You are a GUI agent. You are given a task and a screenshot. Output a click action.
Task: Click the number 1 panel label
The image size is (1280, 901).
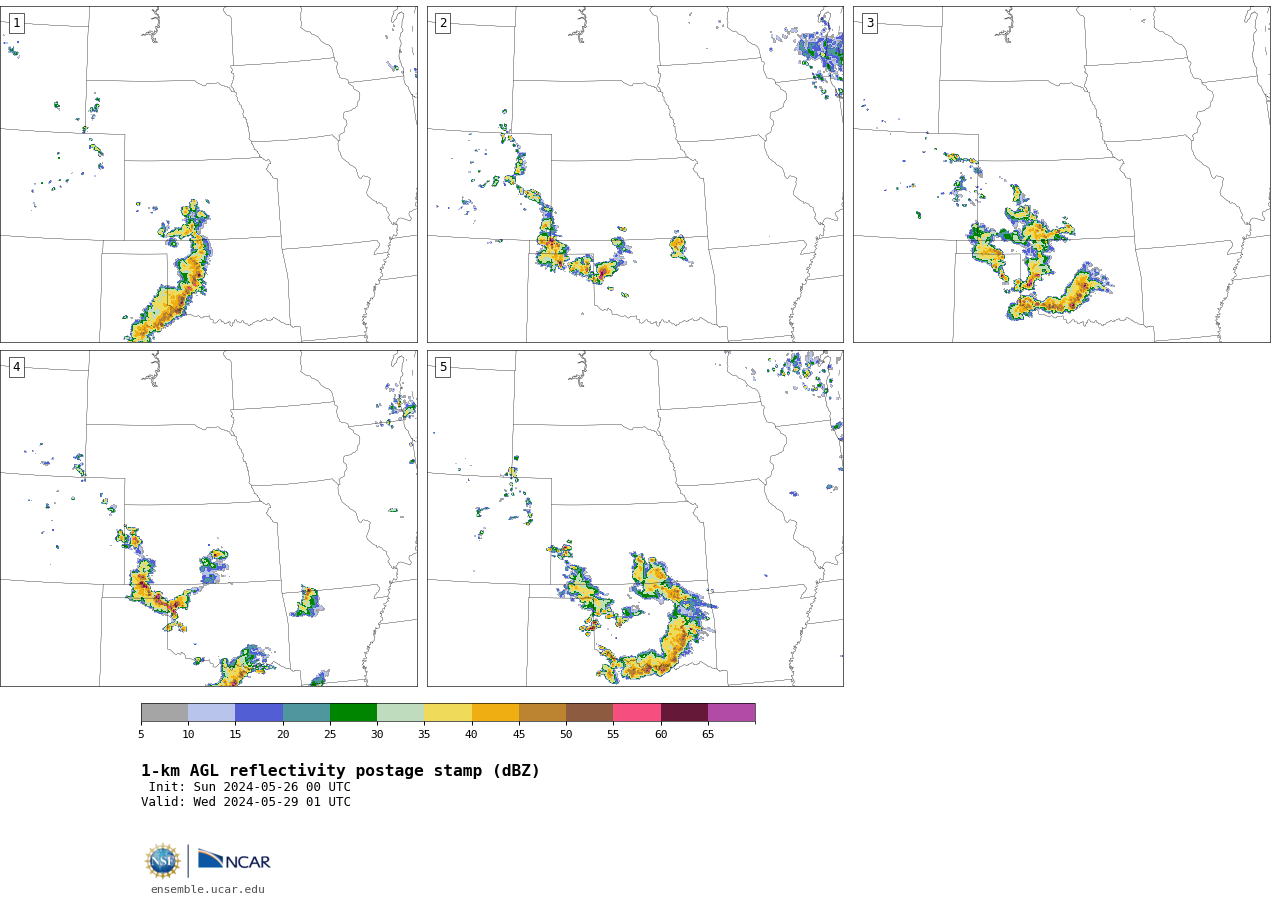[16, 23]
